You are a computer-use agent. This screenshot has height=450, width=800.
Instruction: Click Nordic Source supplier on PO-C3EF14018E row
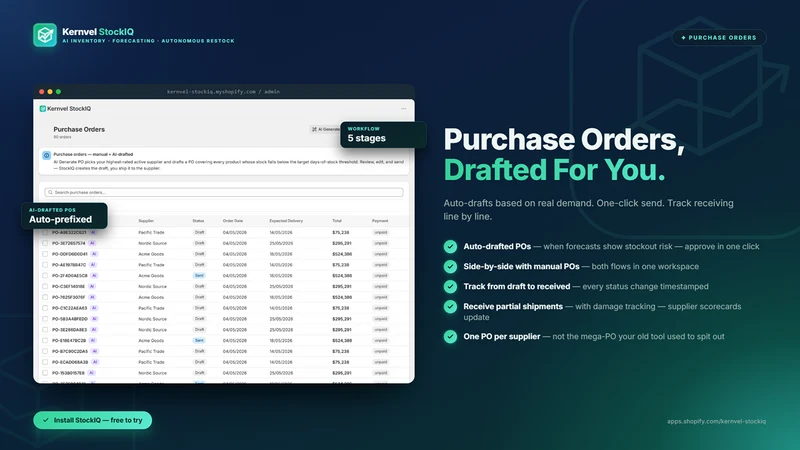pyautogui.click(x=153, y=286)
